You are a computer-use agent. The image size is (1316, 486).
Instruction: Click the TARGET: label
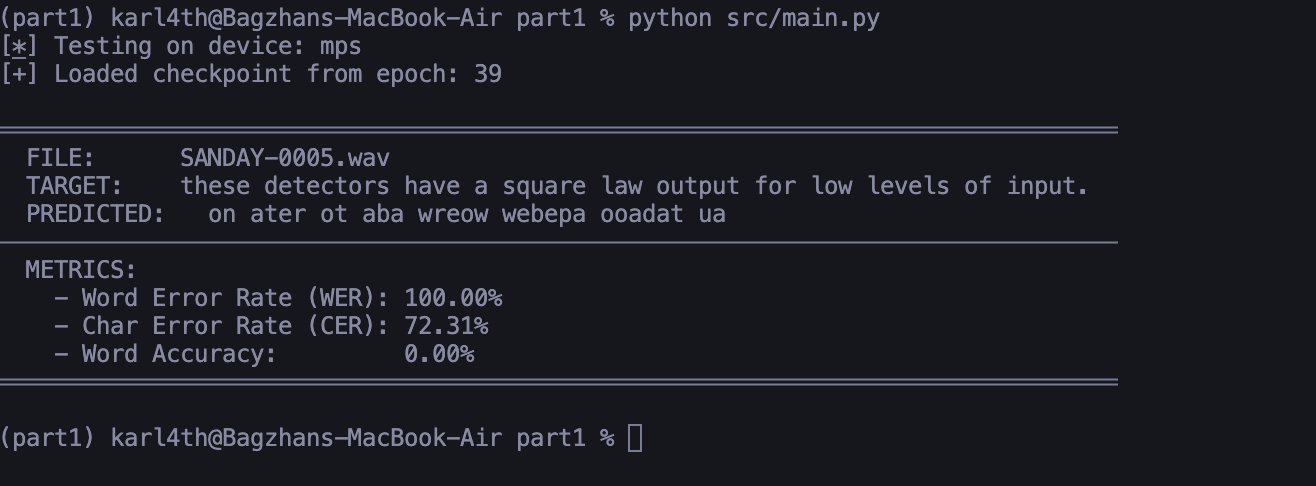[74, 186]
